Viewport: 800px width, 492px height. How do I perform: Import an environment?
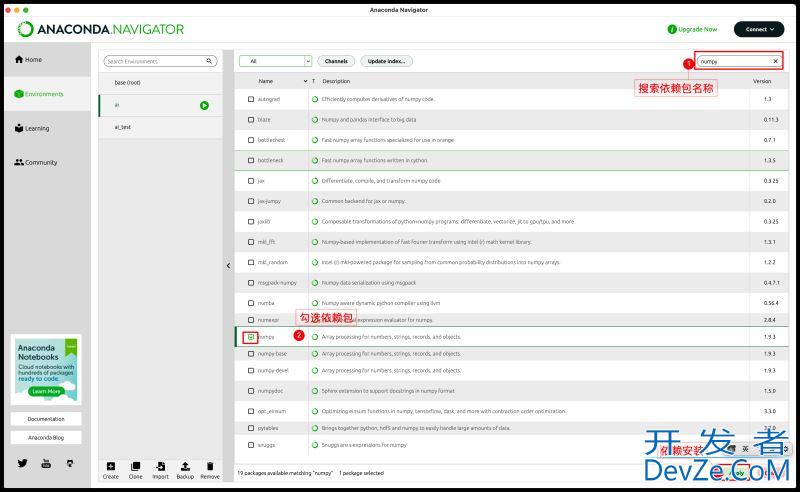[x=160, y=471]
